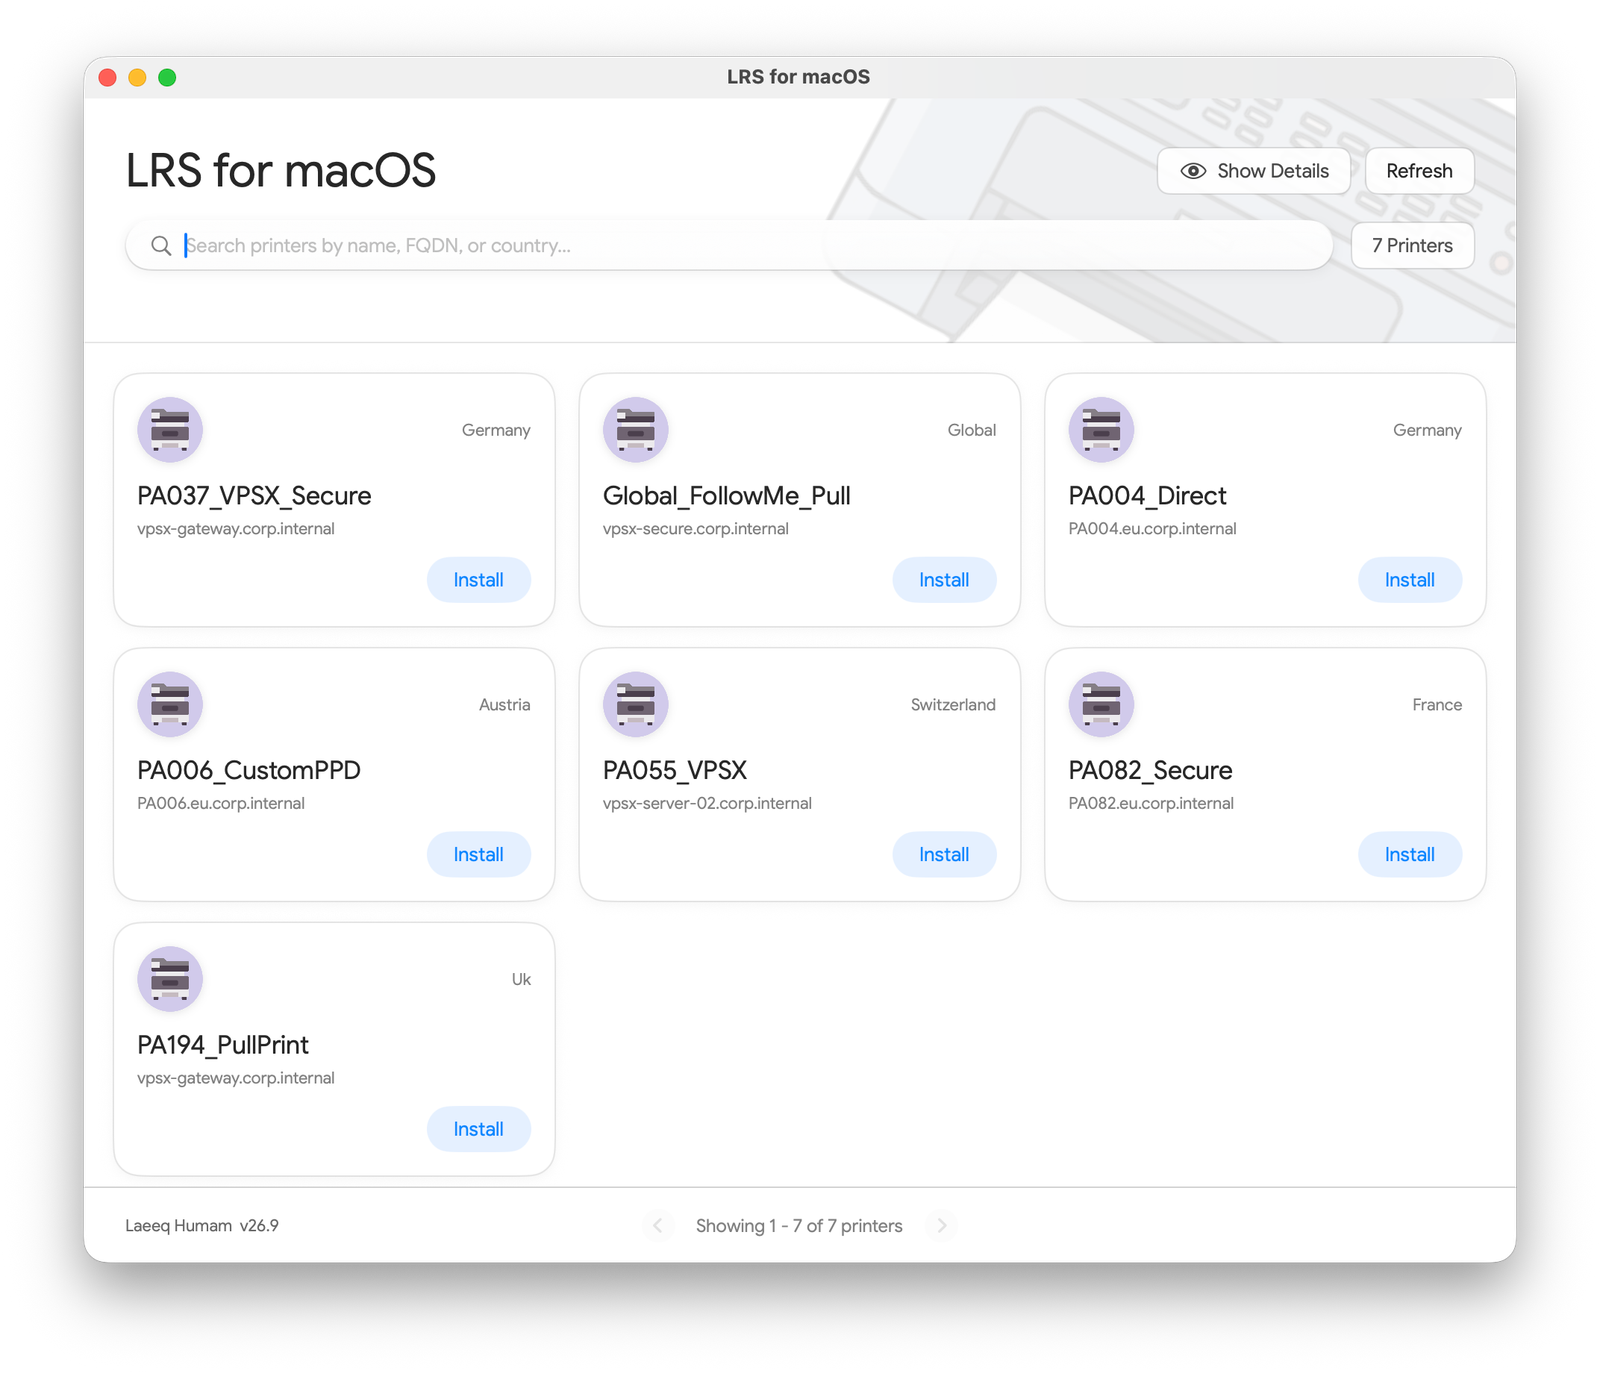The height and width of the screenshot is (1373, 1600).
Task: Click the Global_FollowMe_Pull printer icon
Action: pos(636,430)
